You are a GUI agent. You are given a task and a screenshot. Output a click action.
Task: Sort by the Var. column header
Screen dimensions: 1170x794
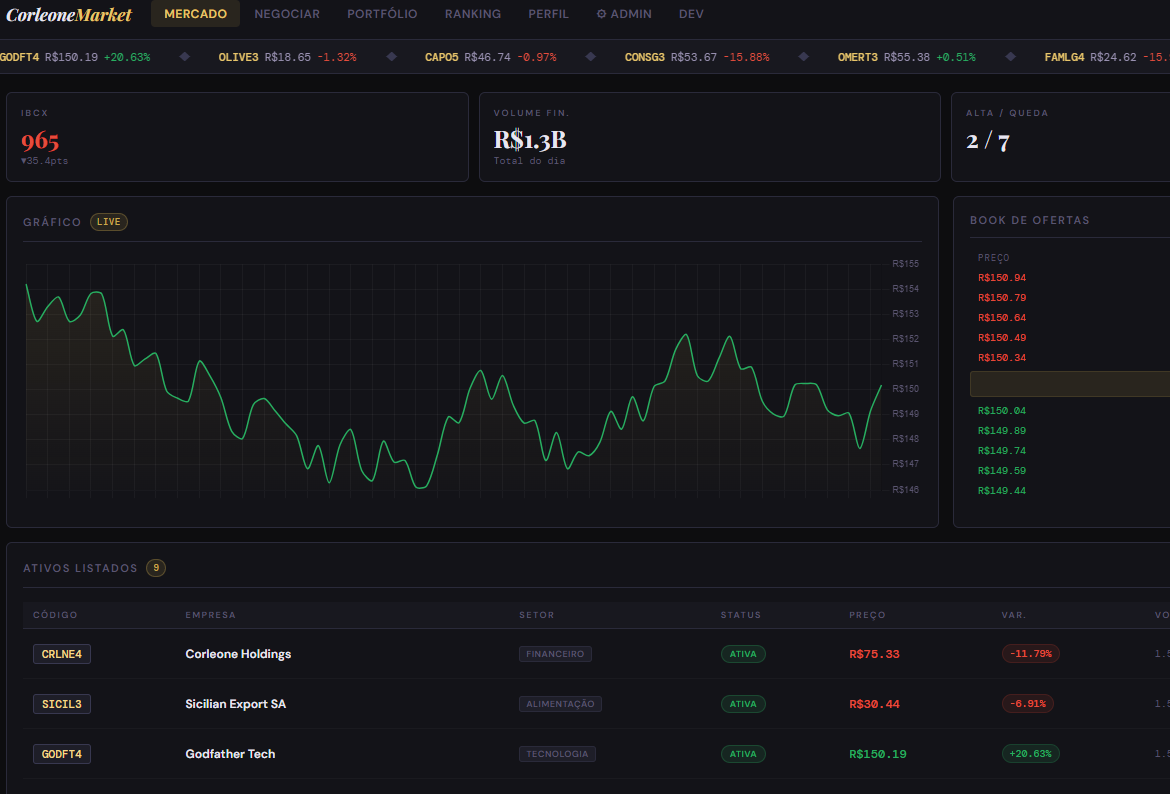1014,615
